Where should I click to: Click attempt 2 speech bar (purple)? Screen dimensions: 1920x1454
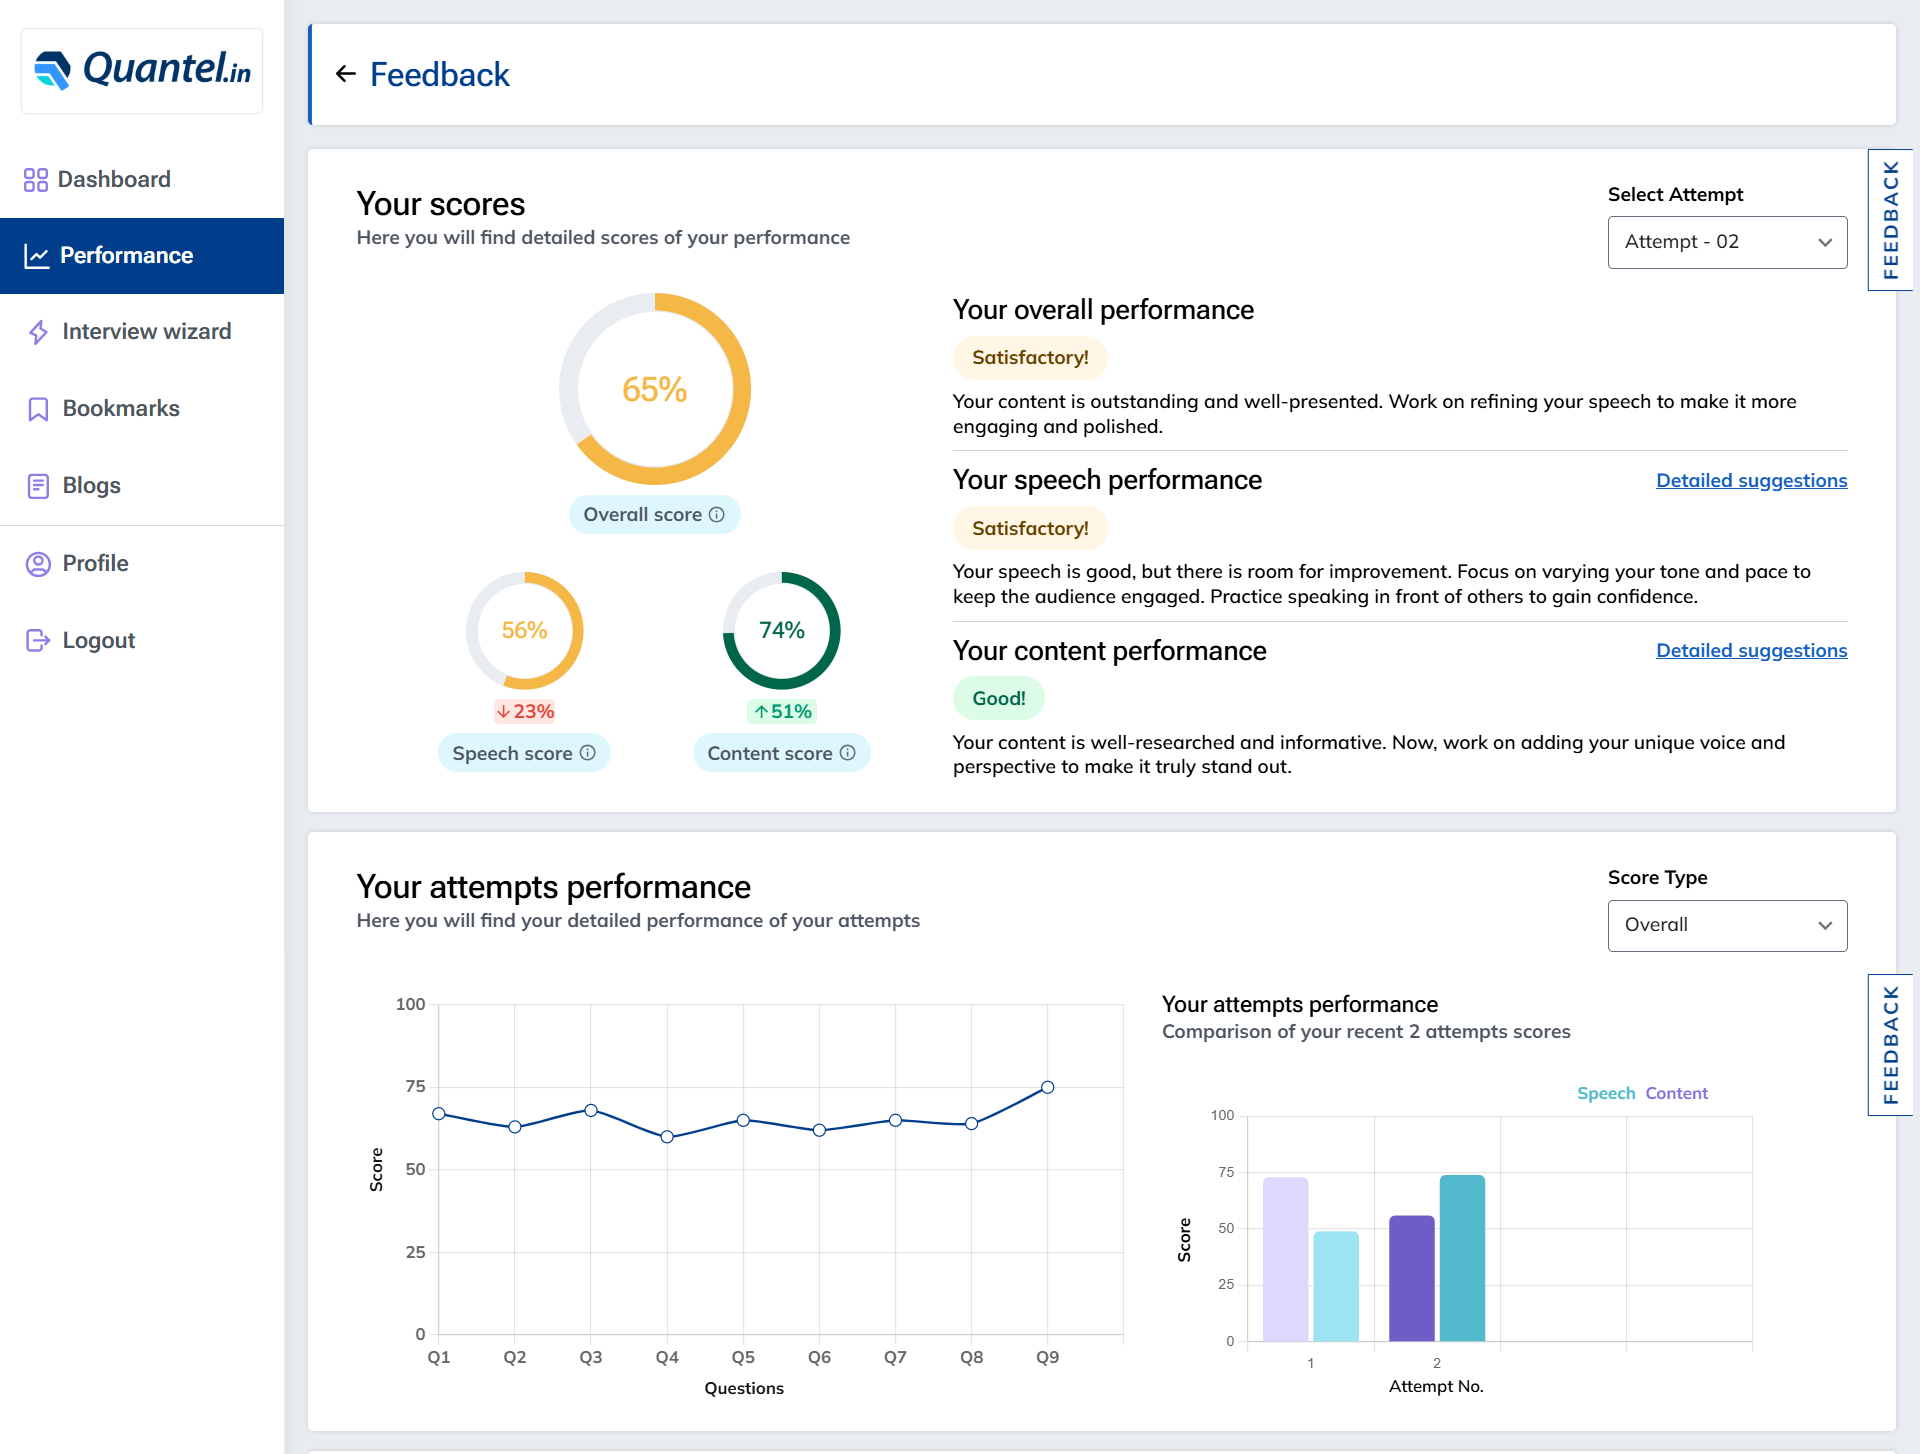1411,1278
